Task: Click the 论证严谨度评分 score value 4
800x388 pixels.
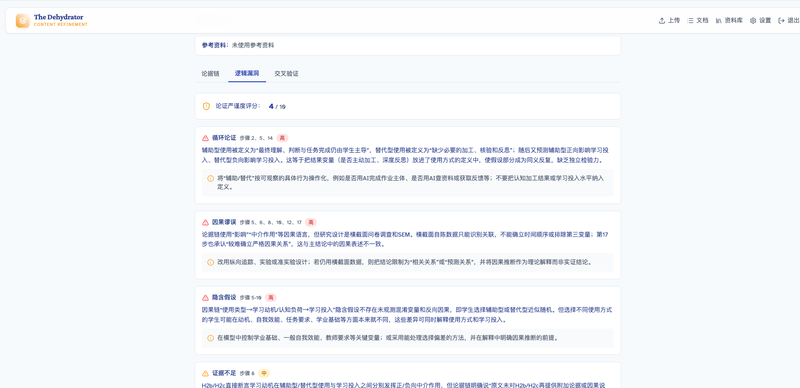Action: [271, 106]
